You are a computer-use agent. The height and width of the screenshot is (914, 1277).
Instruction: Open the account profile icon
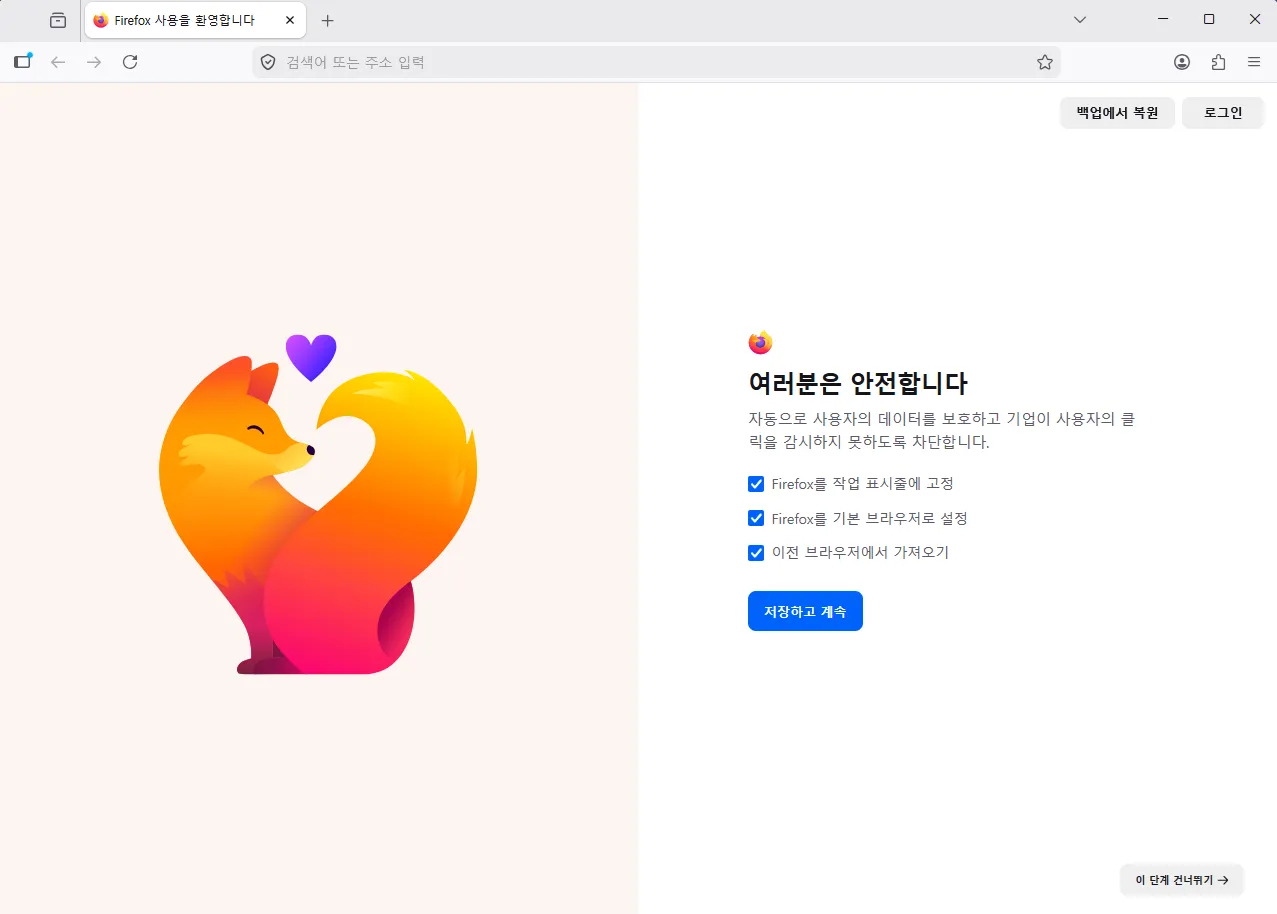pos(1182,62)
